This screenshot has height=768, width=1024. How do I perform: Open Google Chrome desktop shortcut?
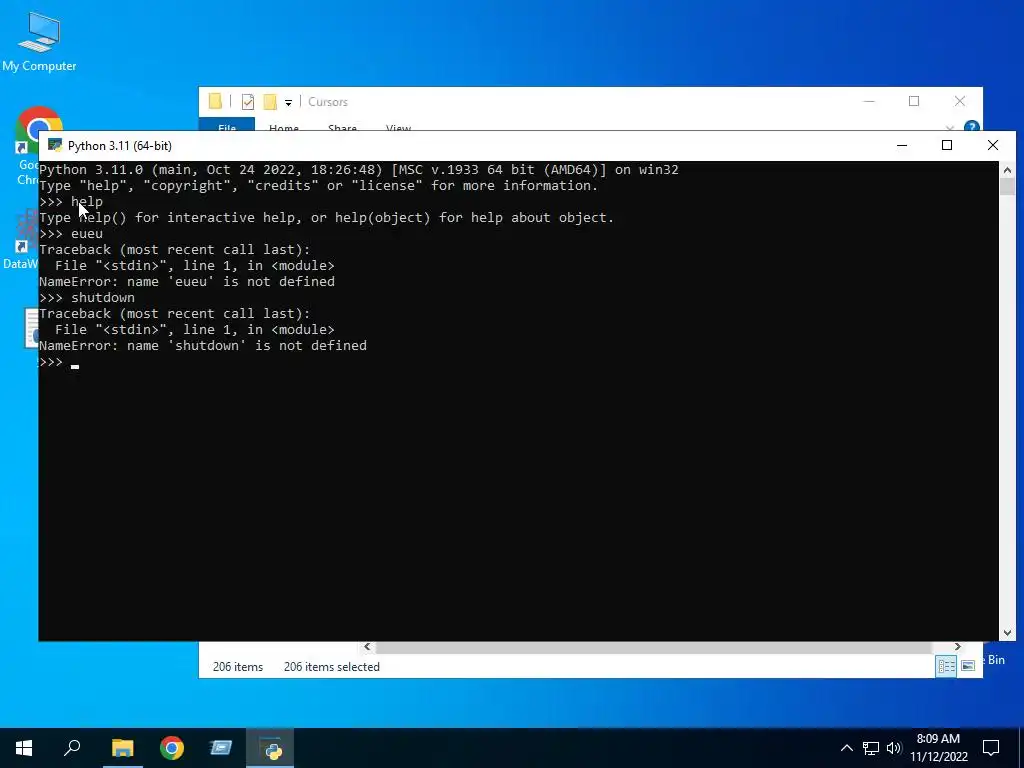[x=27, y=146]
